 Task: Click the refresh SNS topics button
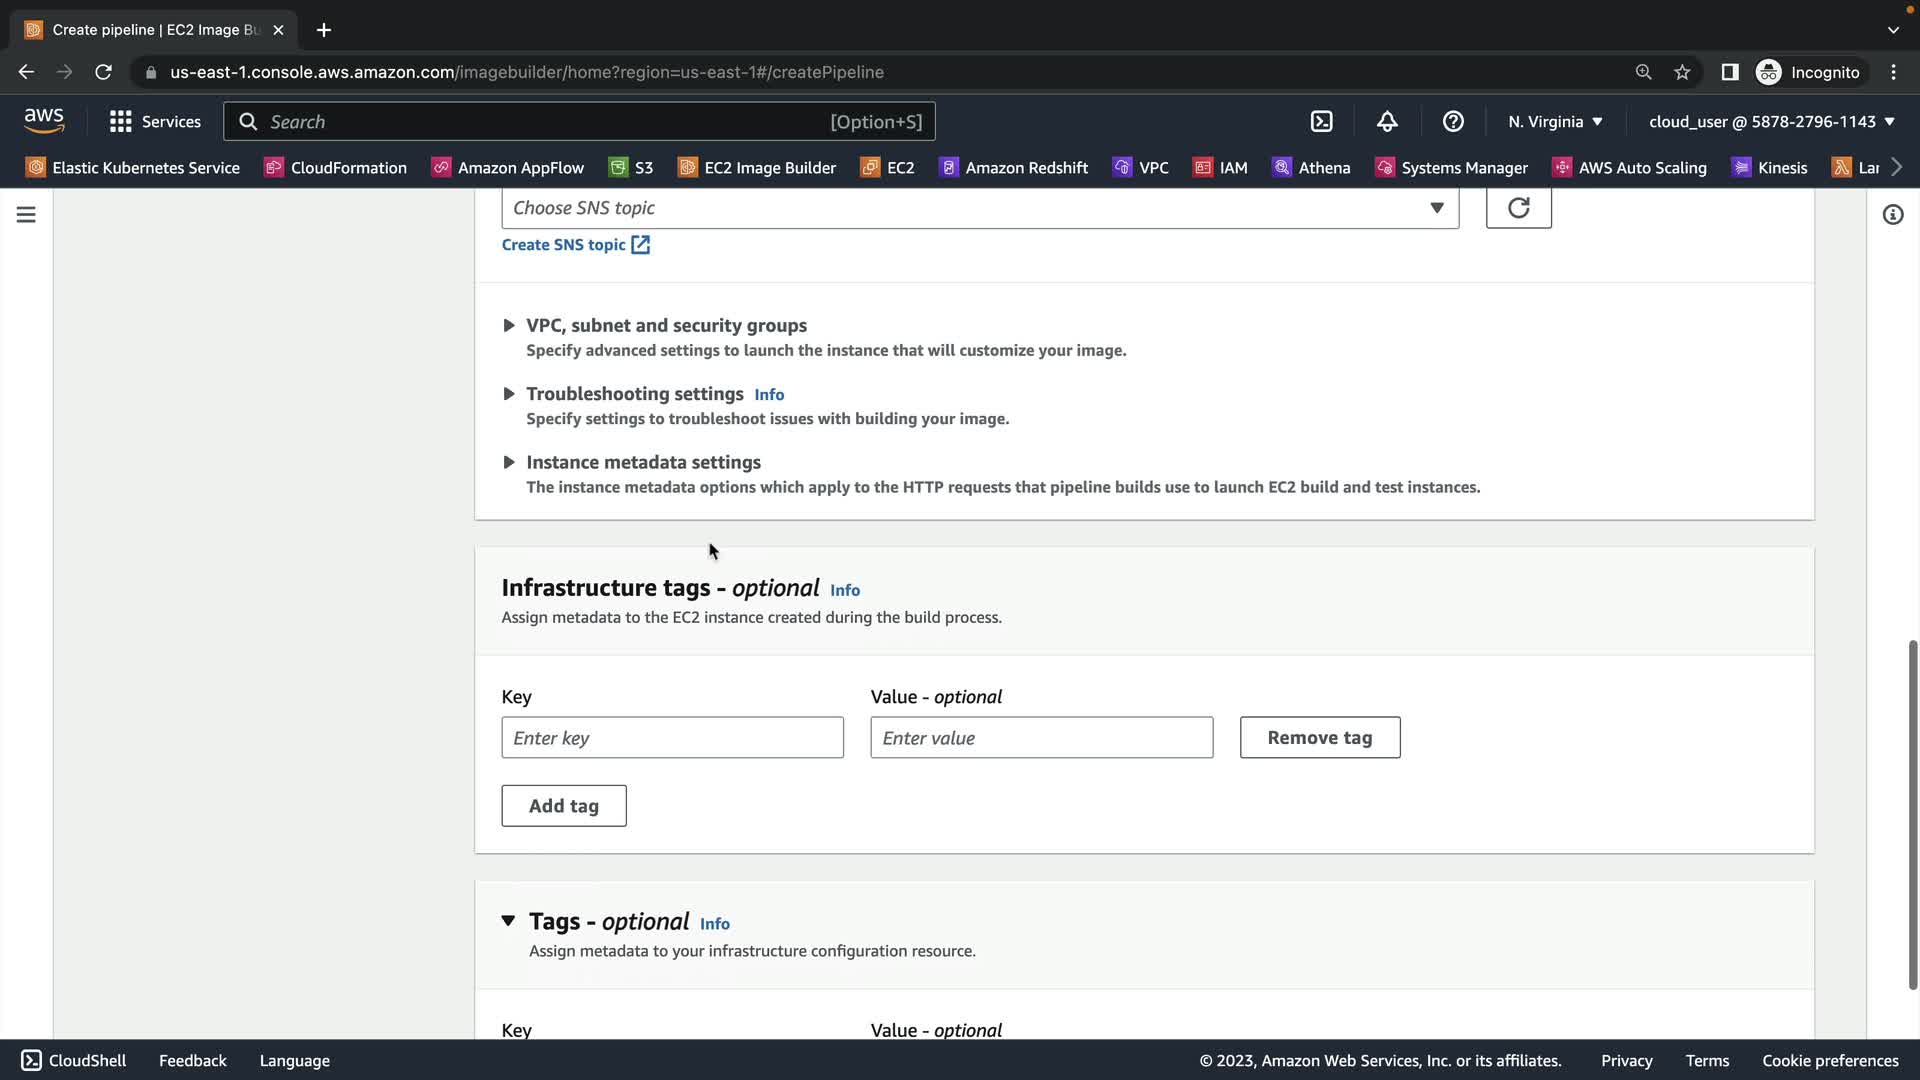tap(1518, 208)
